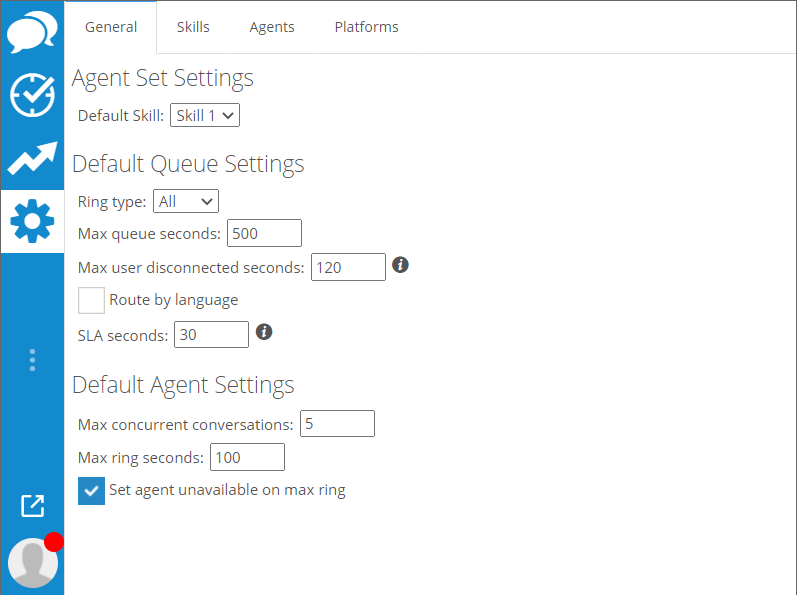Switch to the Skills tab

pos(193,27)
